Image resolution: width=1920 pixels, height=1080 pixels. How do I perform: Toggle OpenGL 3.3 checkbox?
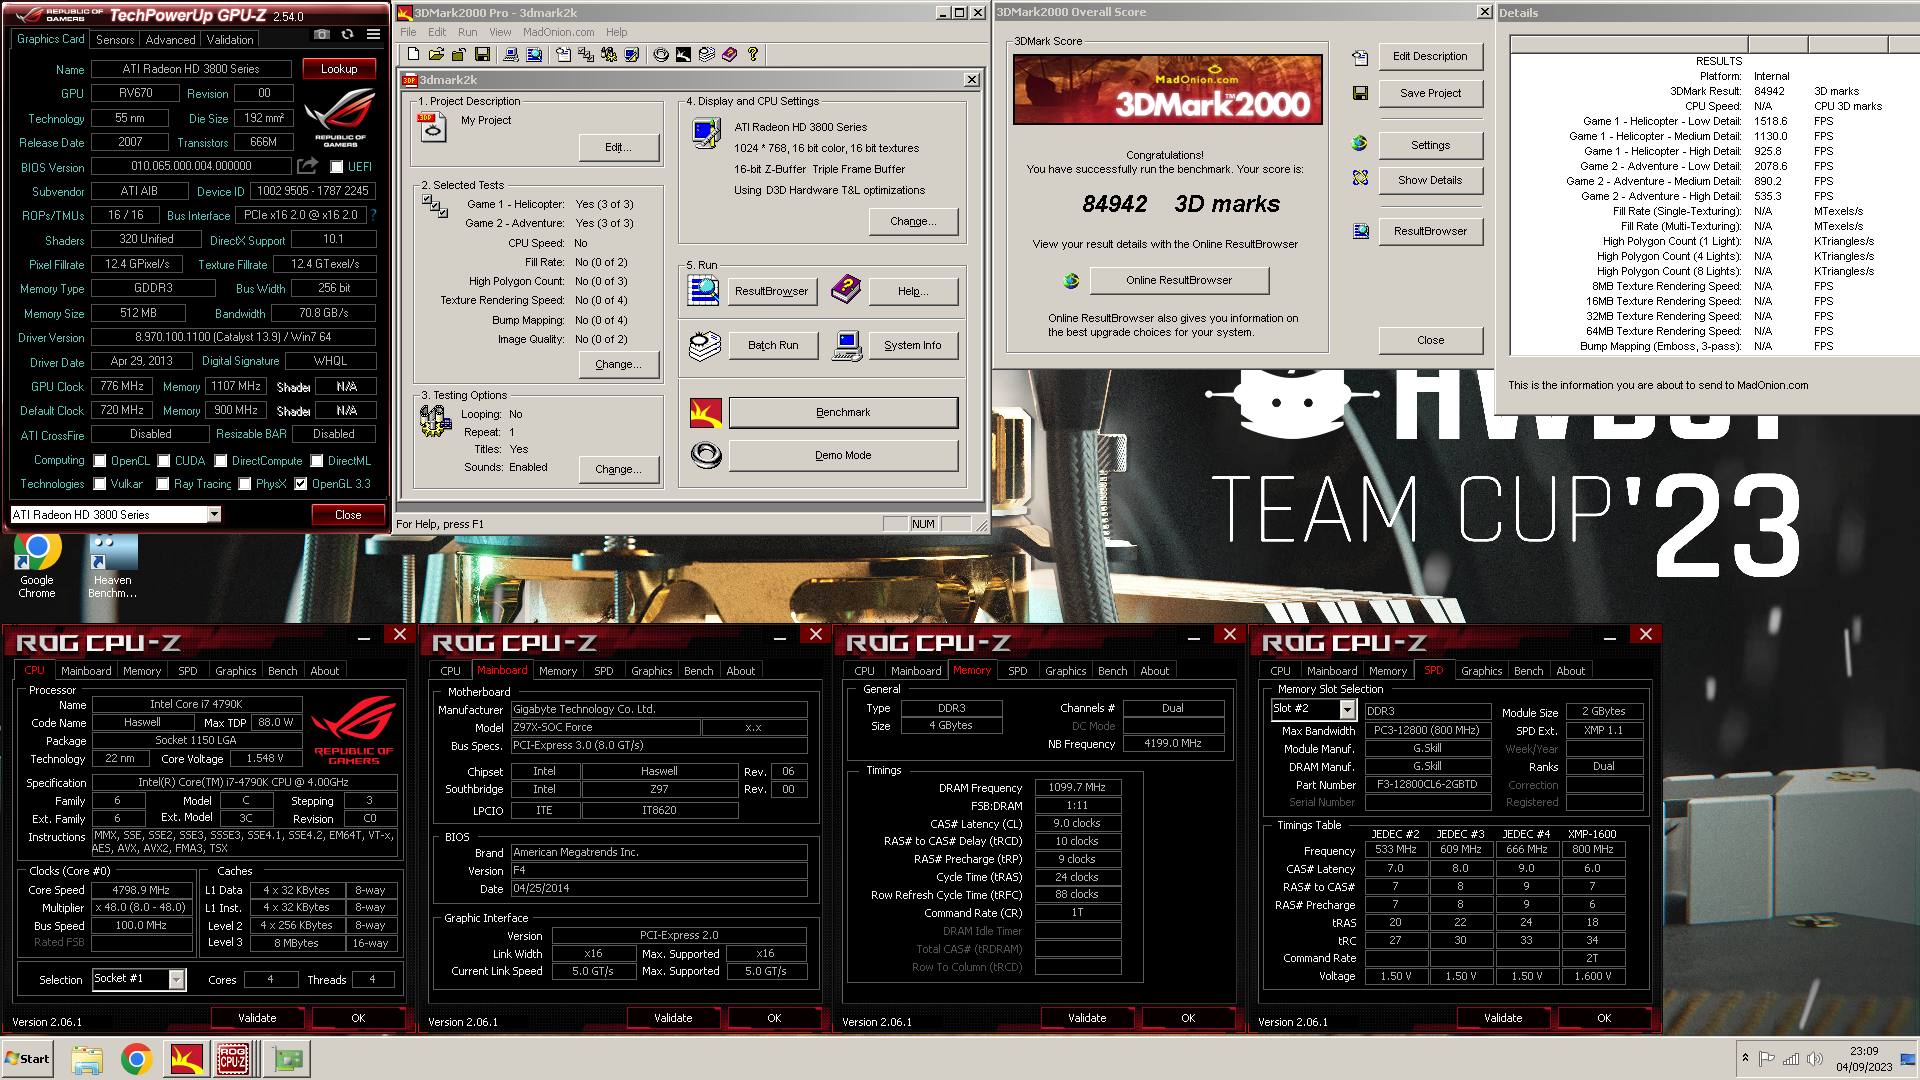[300, 484]
